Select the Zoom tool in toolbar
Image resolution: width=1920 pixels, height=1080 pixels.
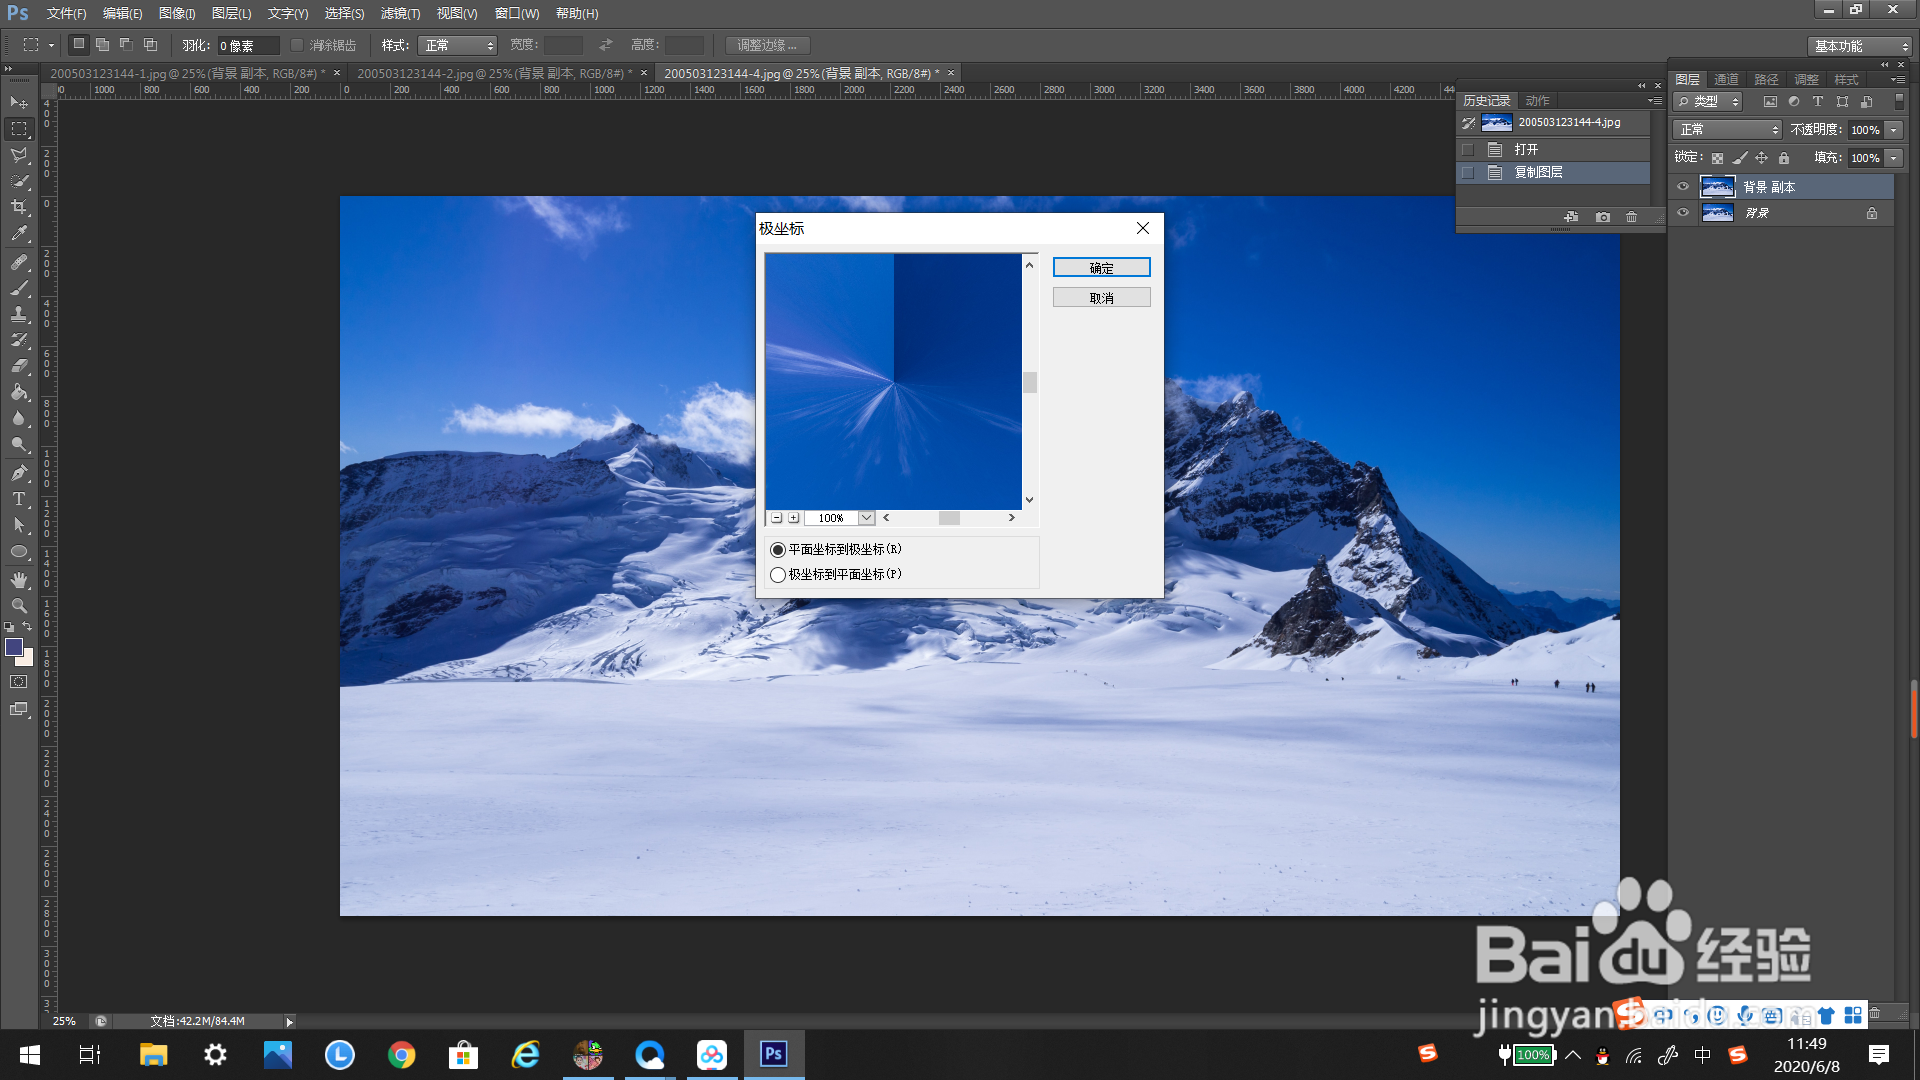pos(19,606)
